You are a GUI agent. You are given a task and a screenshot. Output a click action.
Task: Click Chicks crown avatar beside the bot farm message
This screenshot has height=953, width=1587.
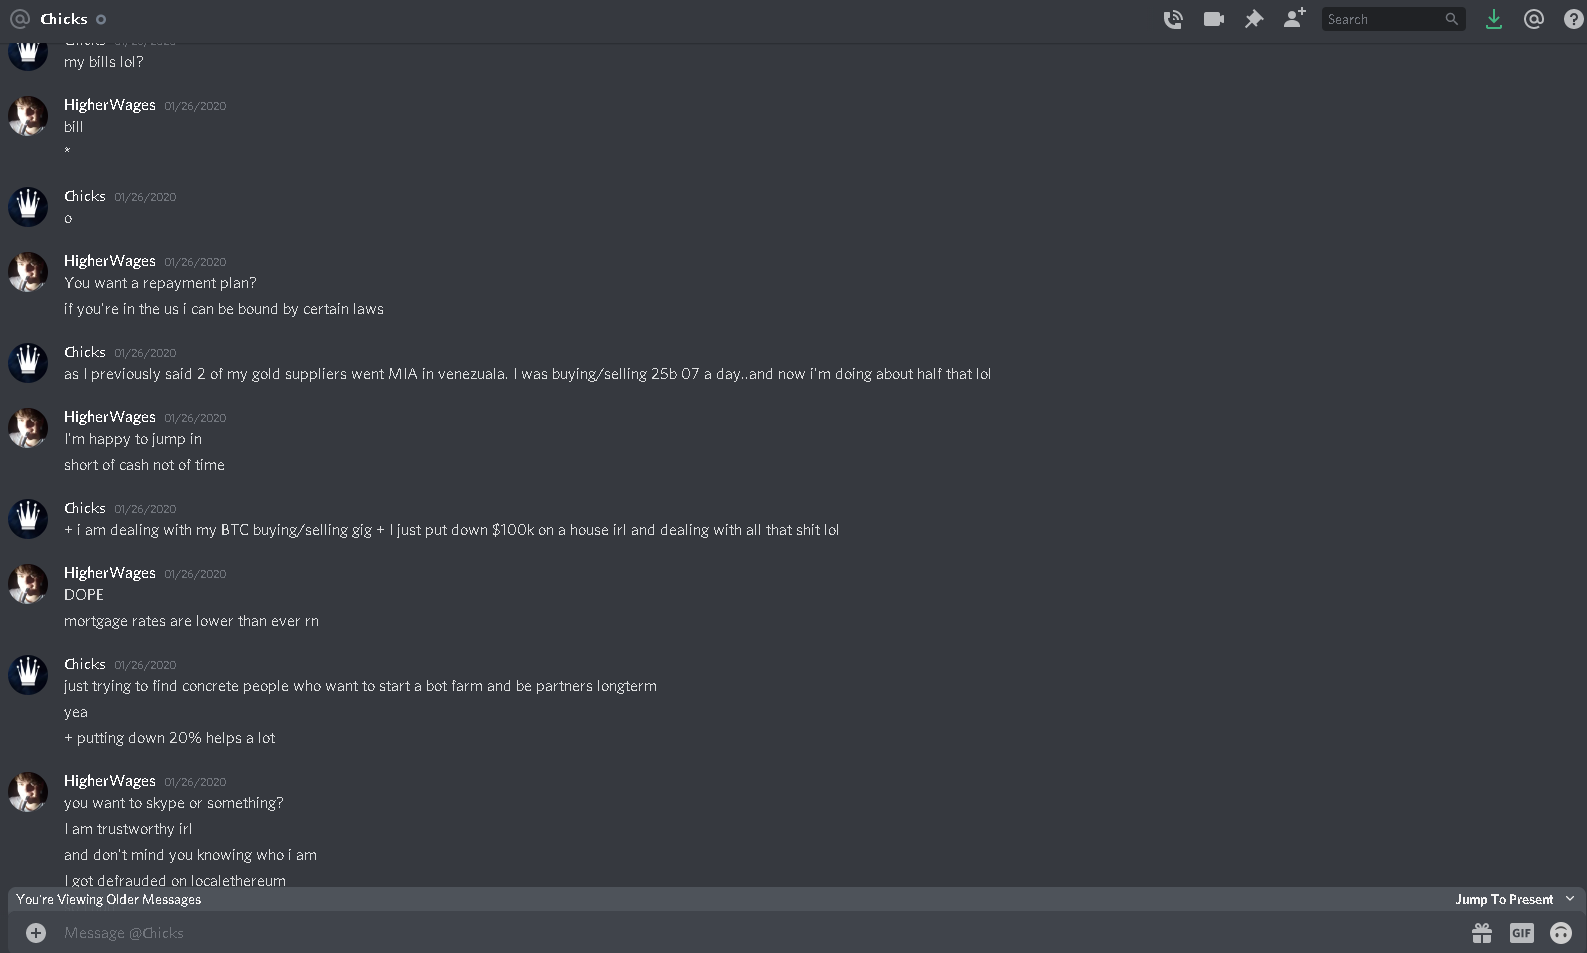(28, 675)
